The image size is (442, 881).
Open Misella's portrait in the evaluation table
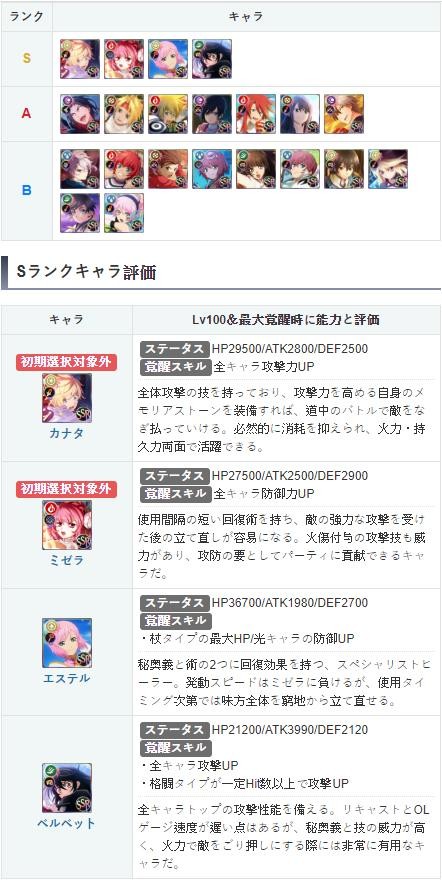66,525
